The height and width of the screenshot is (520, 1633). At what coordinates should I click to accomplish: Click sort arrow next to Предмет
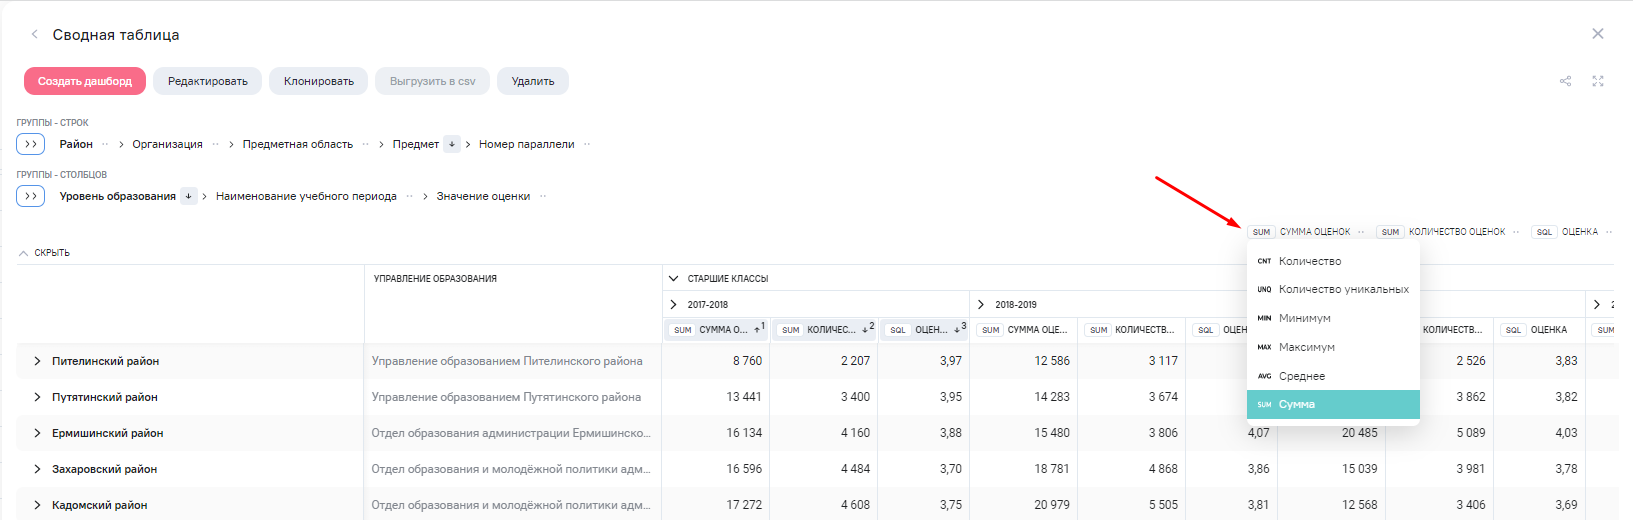(452, 144)
